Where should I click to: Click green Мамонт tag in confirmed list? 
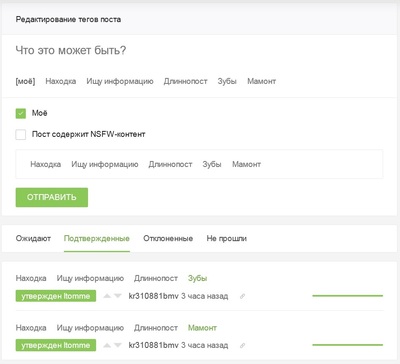coord(202,328)
